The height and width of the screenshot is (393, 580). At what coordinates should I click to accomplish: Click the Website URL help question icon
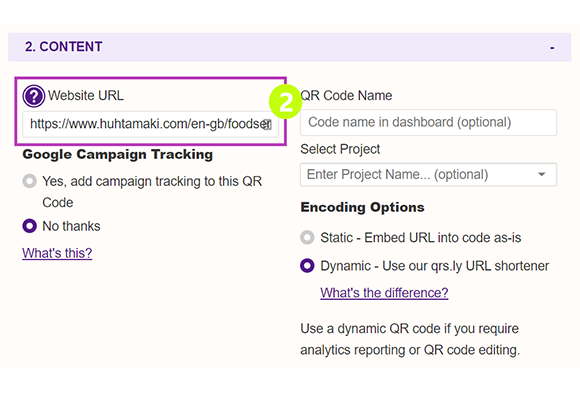pyautogui.click(x=34, y=96)
